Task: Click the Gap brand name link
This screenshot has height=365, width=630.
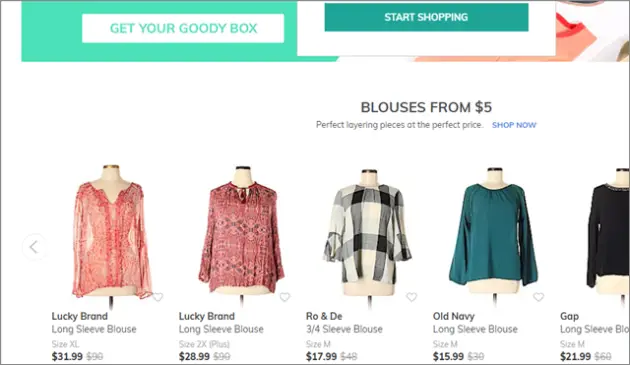Action: 569,316
